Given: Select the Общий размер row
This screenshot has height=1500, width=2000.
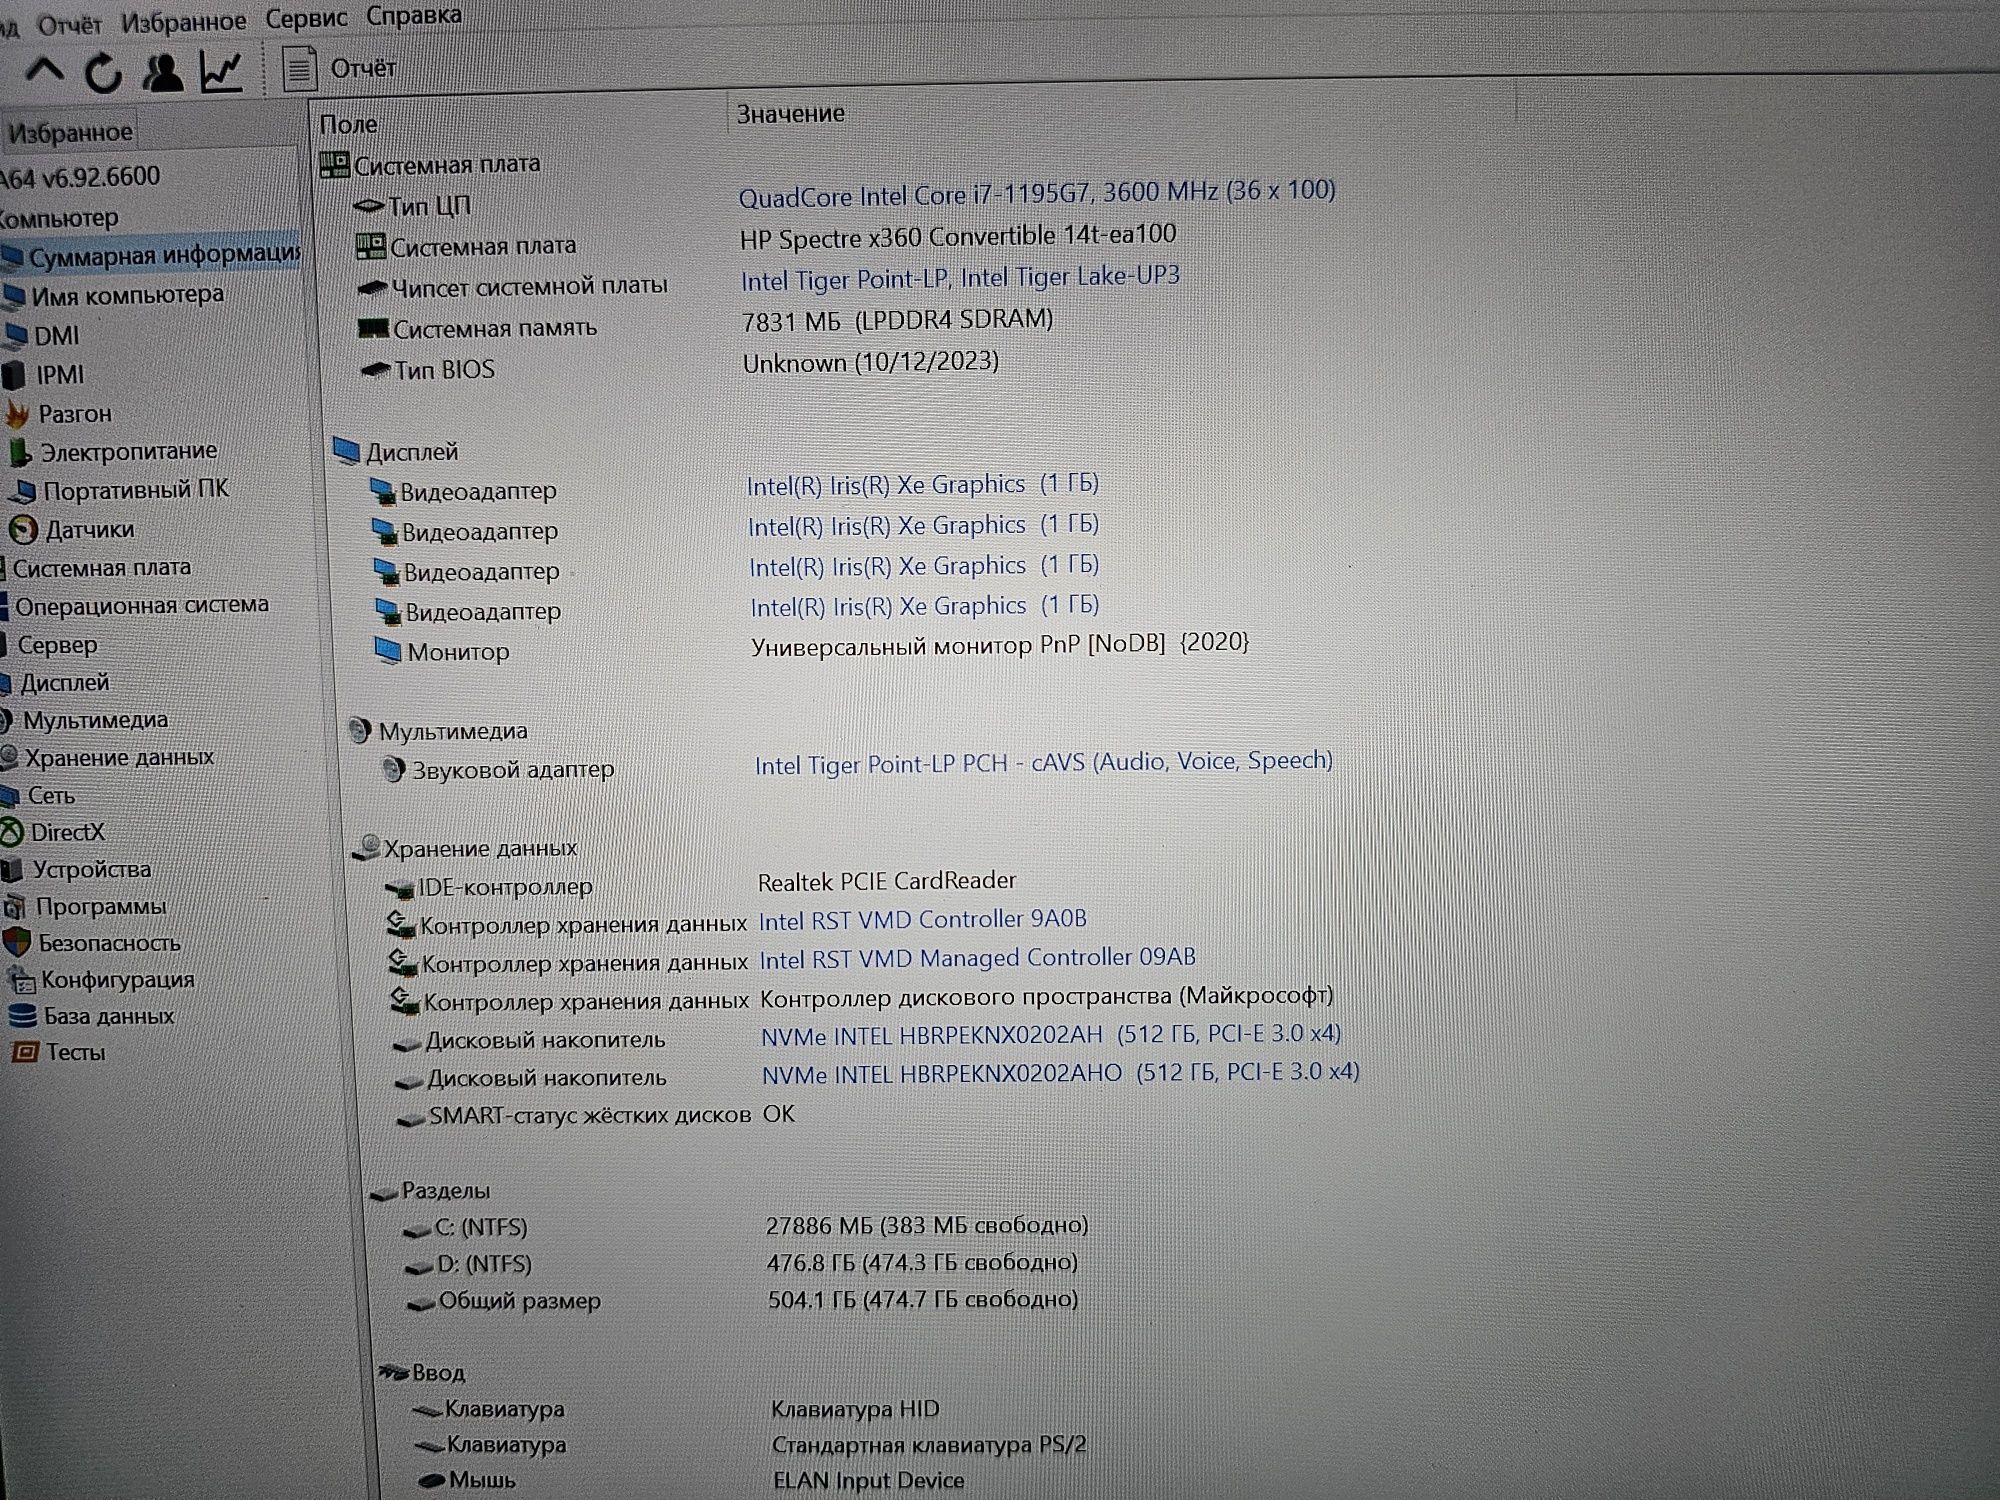Looking at the screenshot, I should (742, 1301).
